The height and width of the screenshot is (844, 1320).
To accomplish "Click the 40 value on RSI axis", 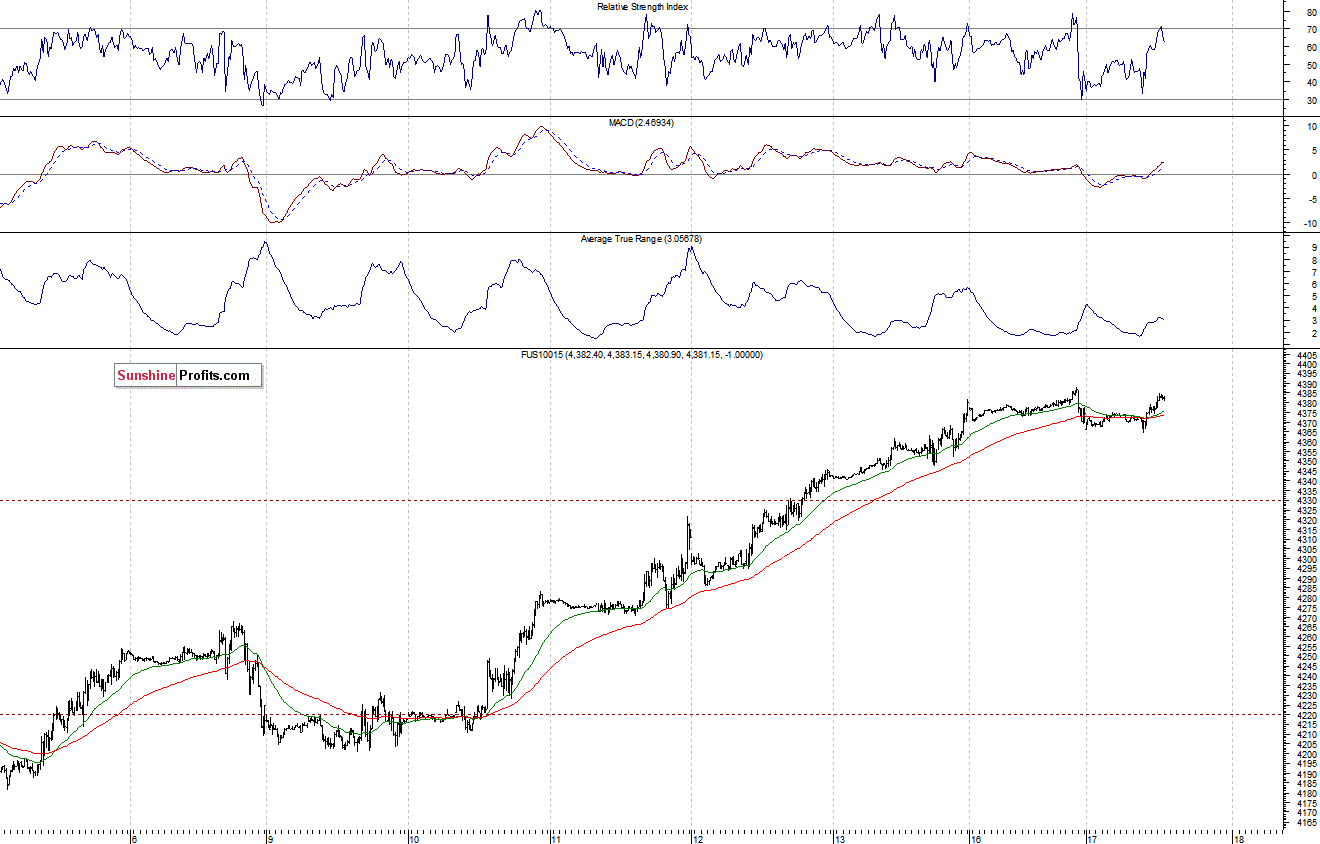I will (1310, 83).
